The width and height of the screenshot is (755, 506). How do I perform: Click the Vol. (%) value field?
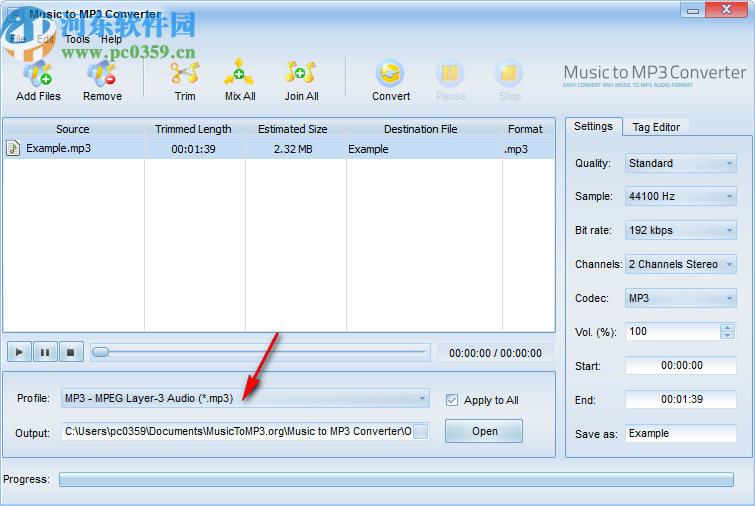tap(673, 331)
